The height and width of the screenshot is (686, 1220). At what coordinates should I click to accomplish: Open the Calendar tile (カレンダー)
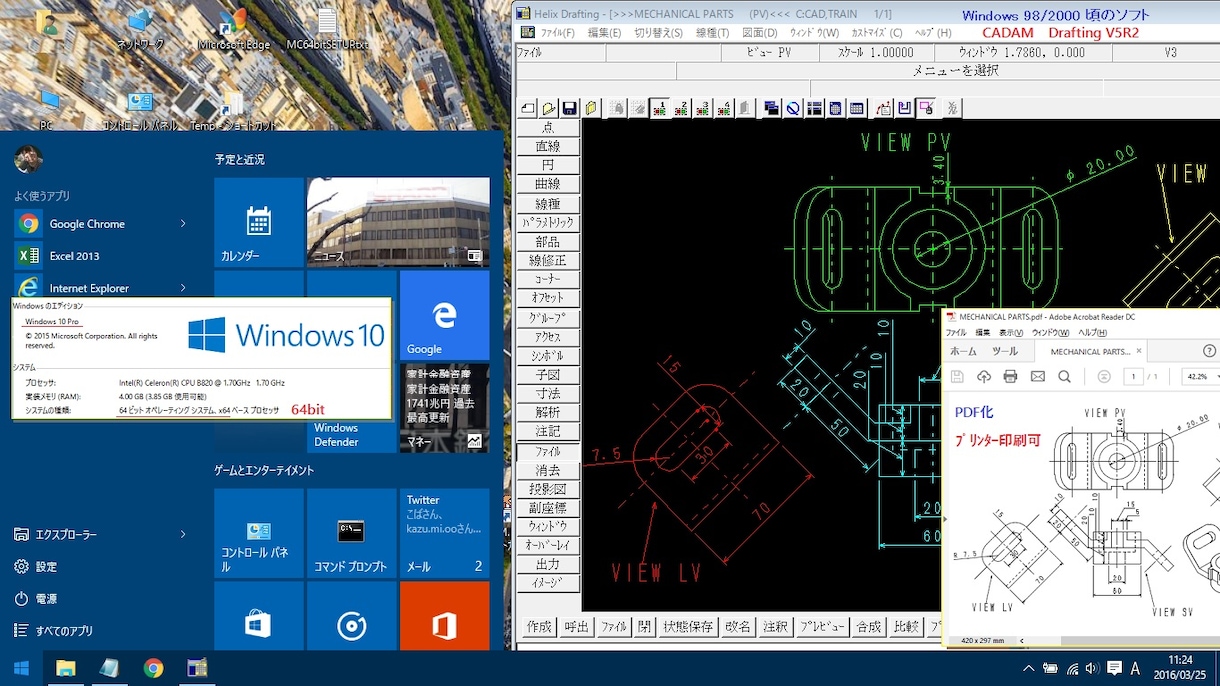coord(259,222)
